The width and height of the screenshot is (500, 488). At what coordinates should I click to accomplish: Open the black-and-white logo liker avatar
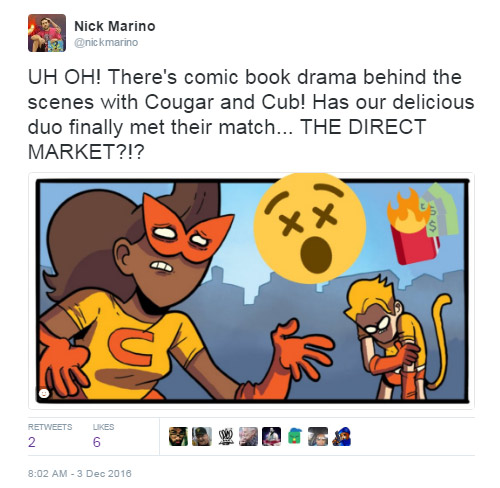pyautogui.click(x=225, y=436)
